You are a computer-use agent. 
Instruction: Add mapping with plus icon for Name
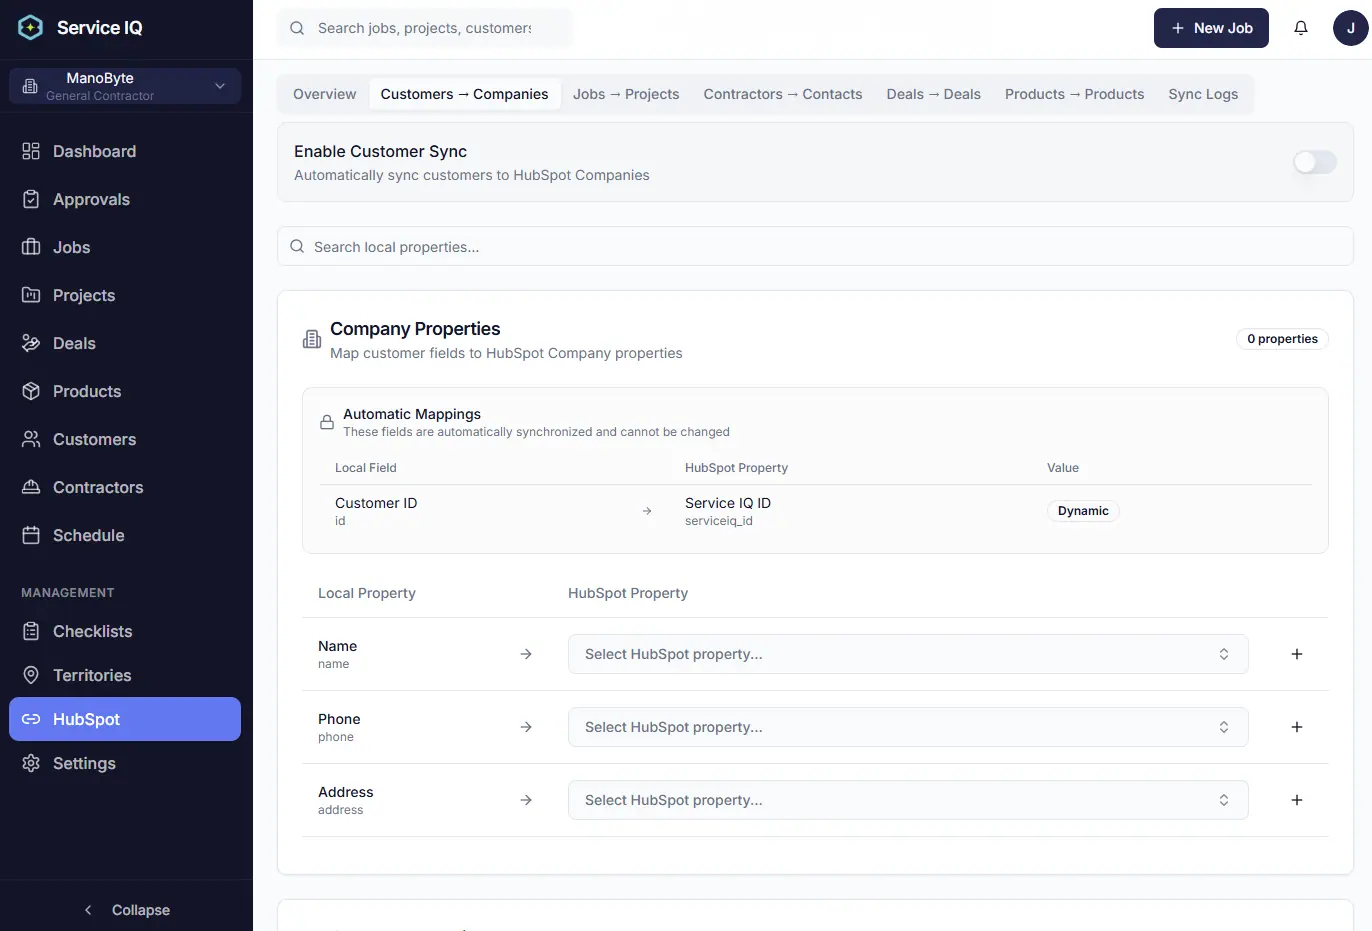coord(1297,654)
